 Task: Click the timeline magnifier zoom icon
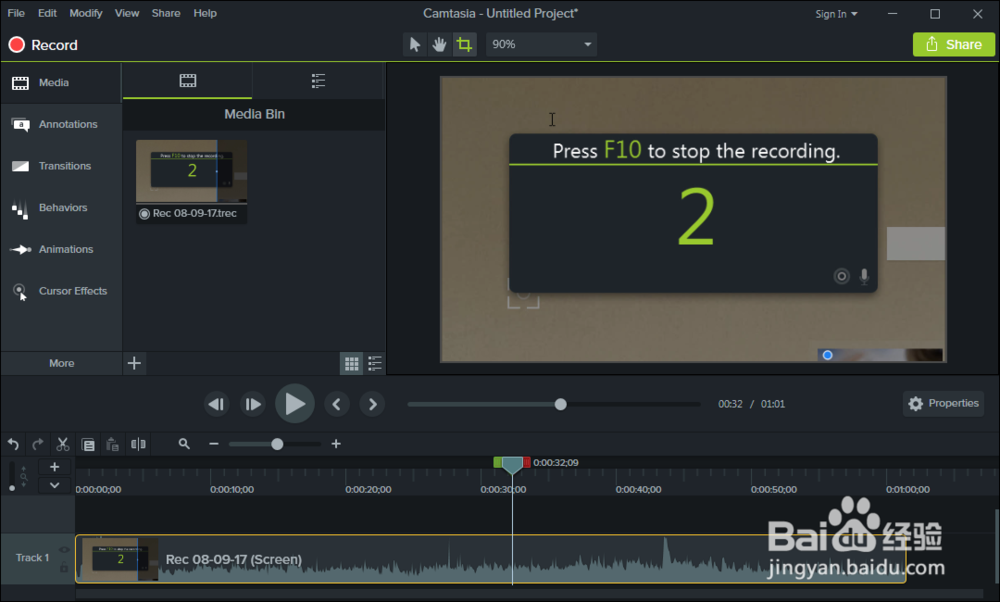[184, 444]
